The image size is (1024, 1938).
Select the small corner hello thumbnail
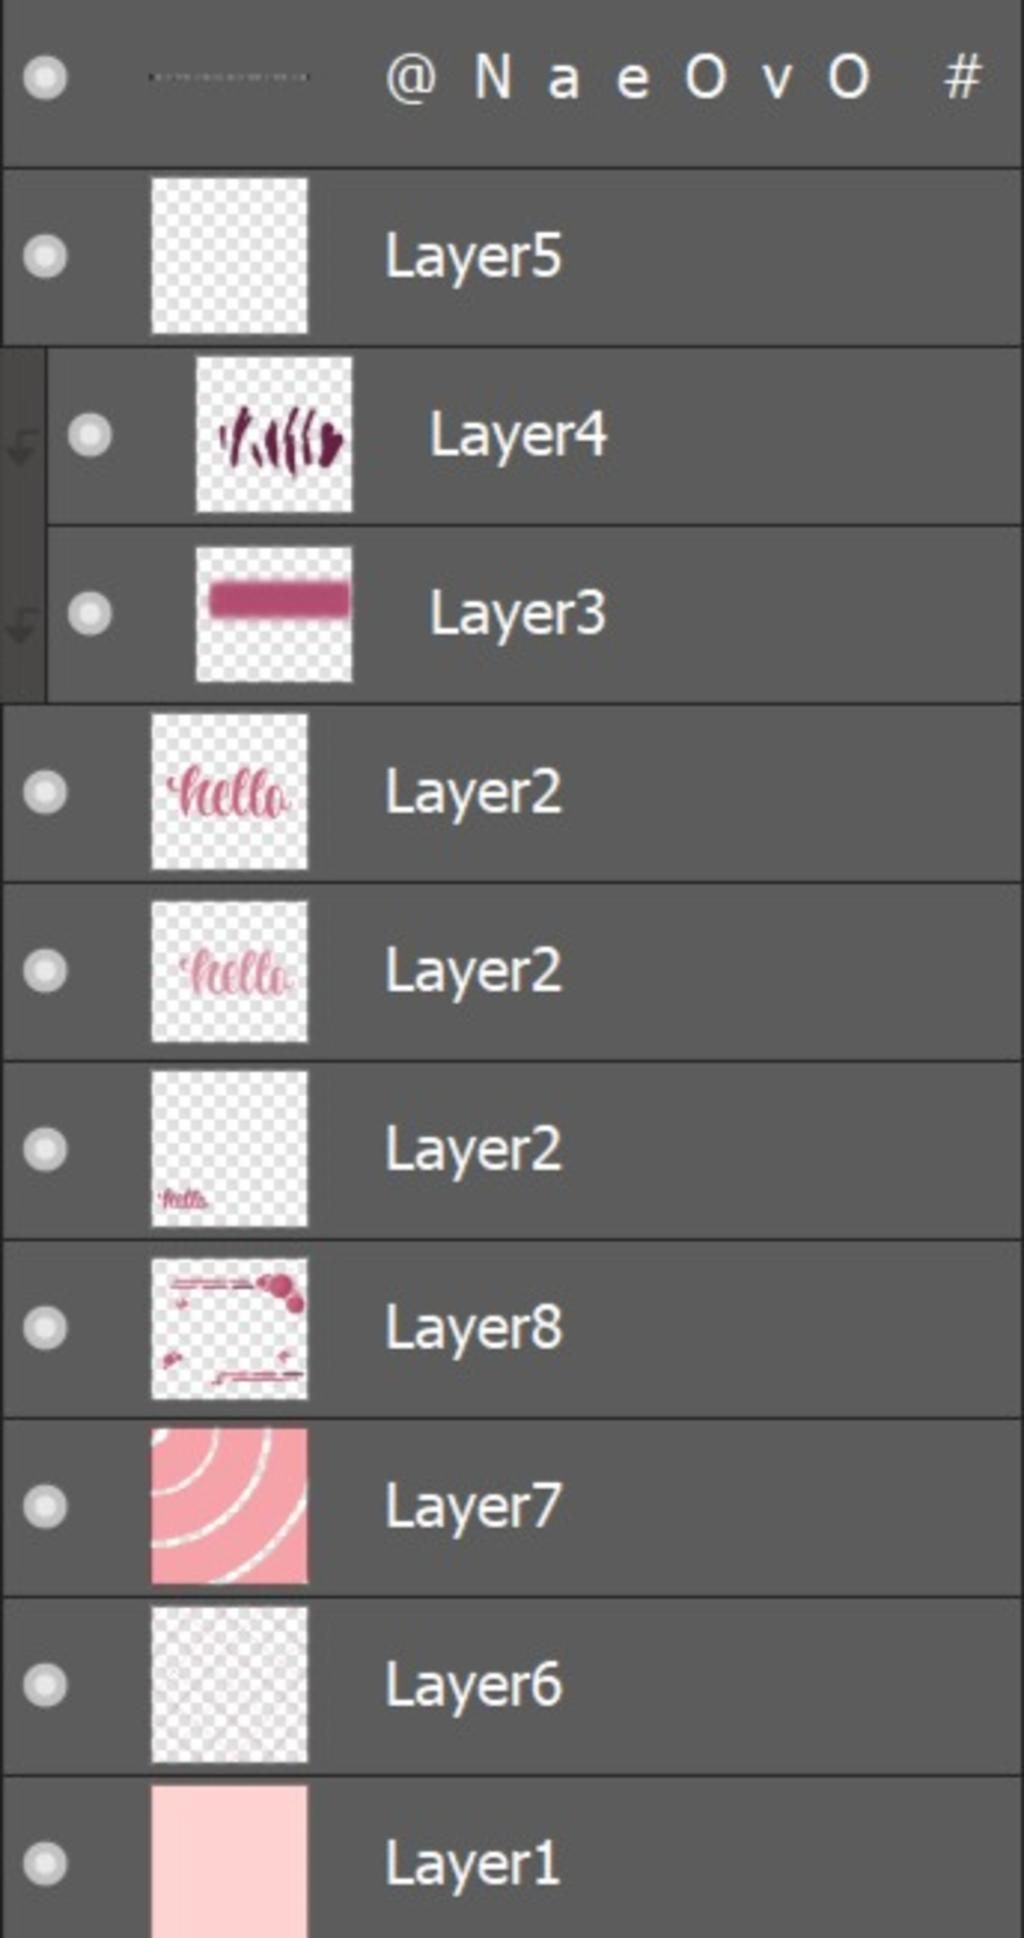coord(229,1149)
